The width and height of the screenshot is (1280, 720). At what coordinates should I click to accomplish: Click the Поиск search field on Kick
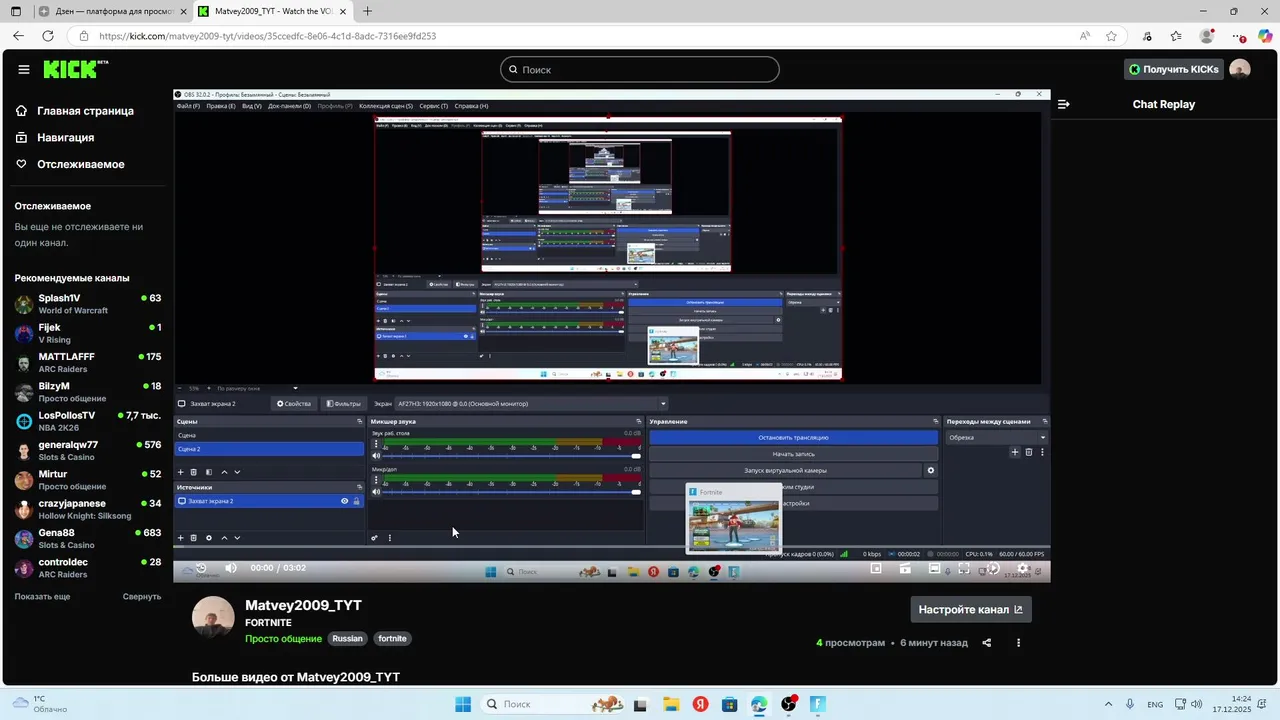(x=640, y=70)
